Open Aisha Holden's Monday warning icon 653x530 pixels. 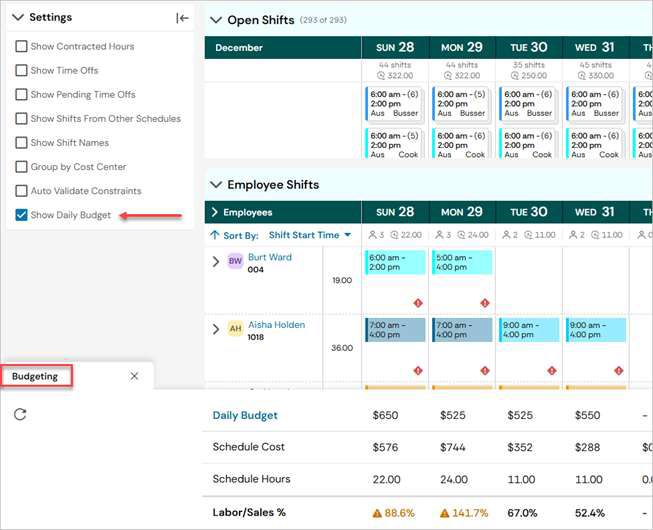click(x=485, y=371)
